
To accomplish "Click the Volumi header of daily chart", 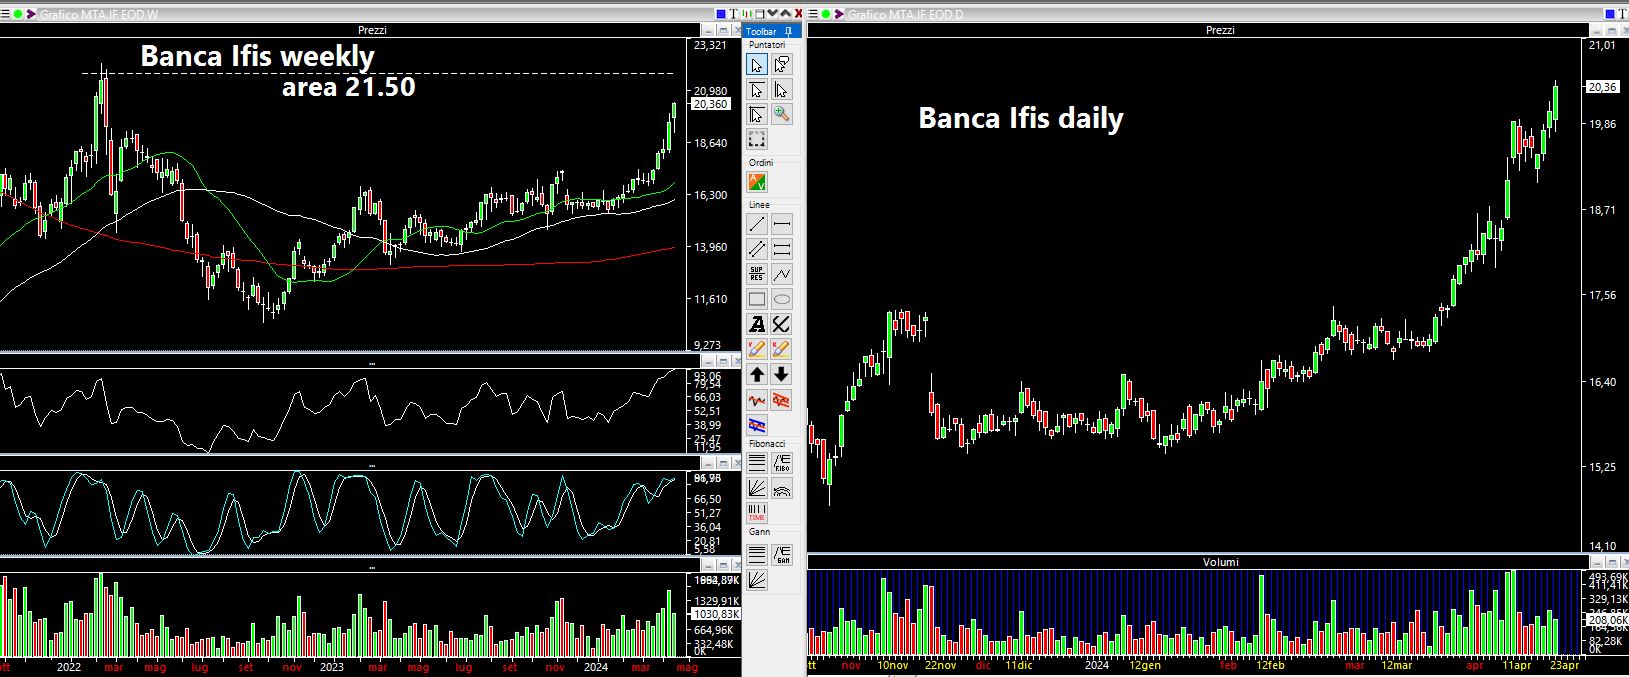I will point(1220,562).
